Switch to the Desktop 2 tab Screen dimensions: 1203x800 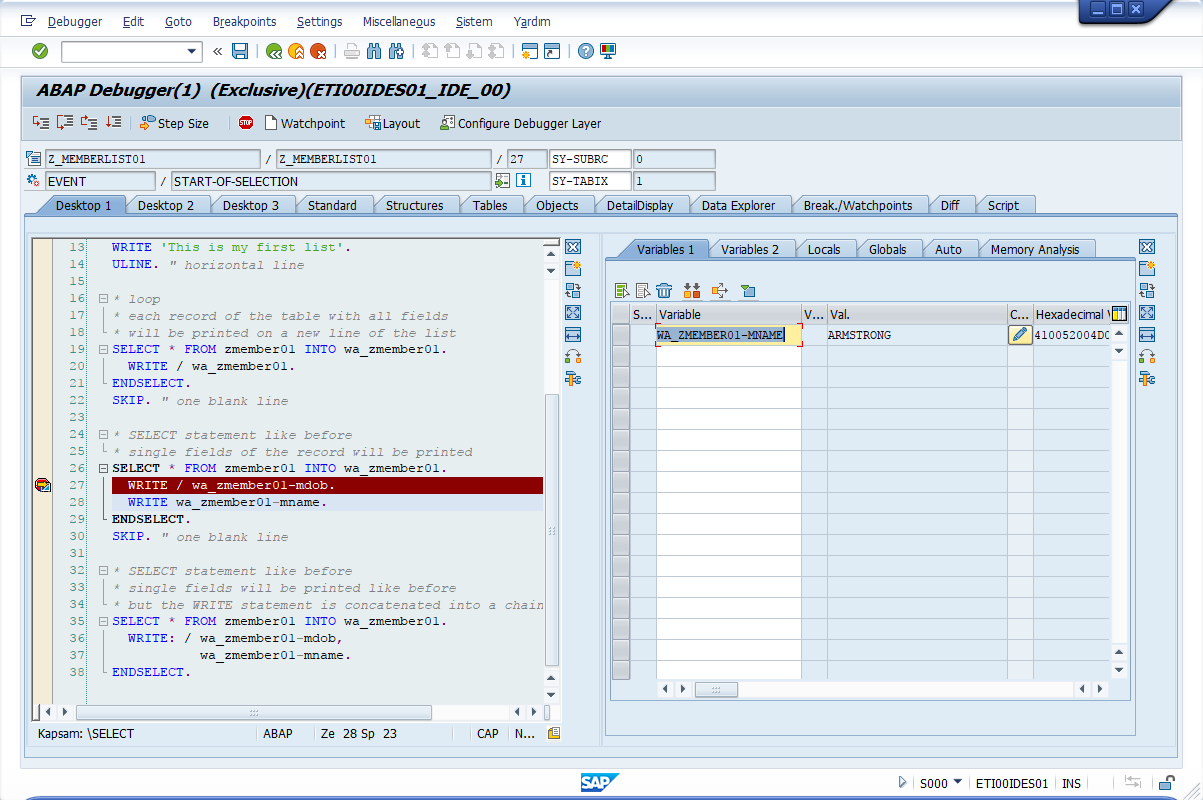pyautogui.click(x=166, y=205)
